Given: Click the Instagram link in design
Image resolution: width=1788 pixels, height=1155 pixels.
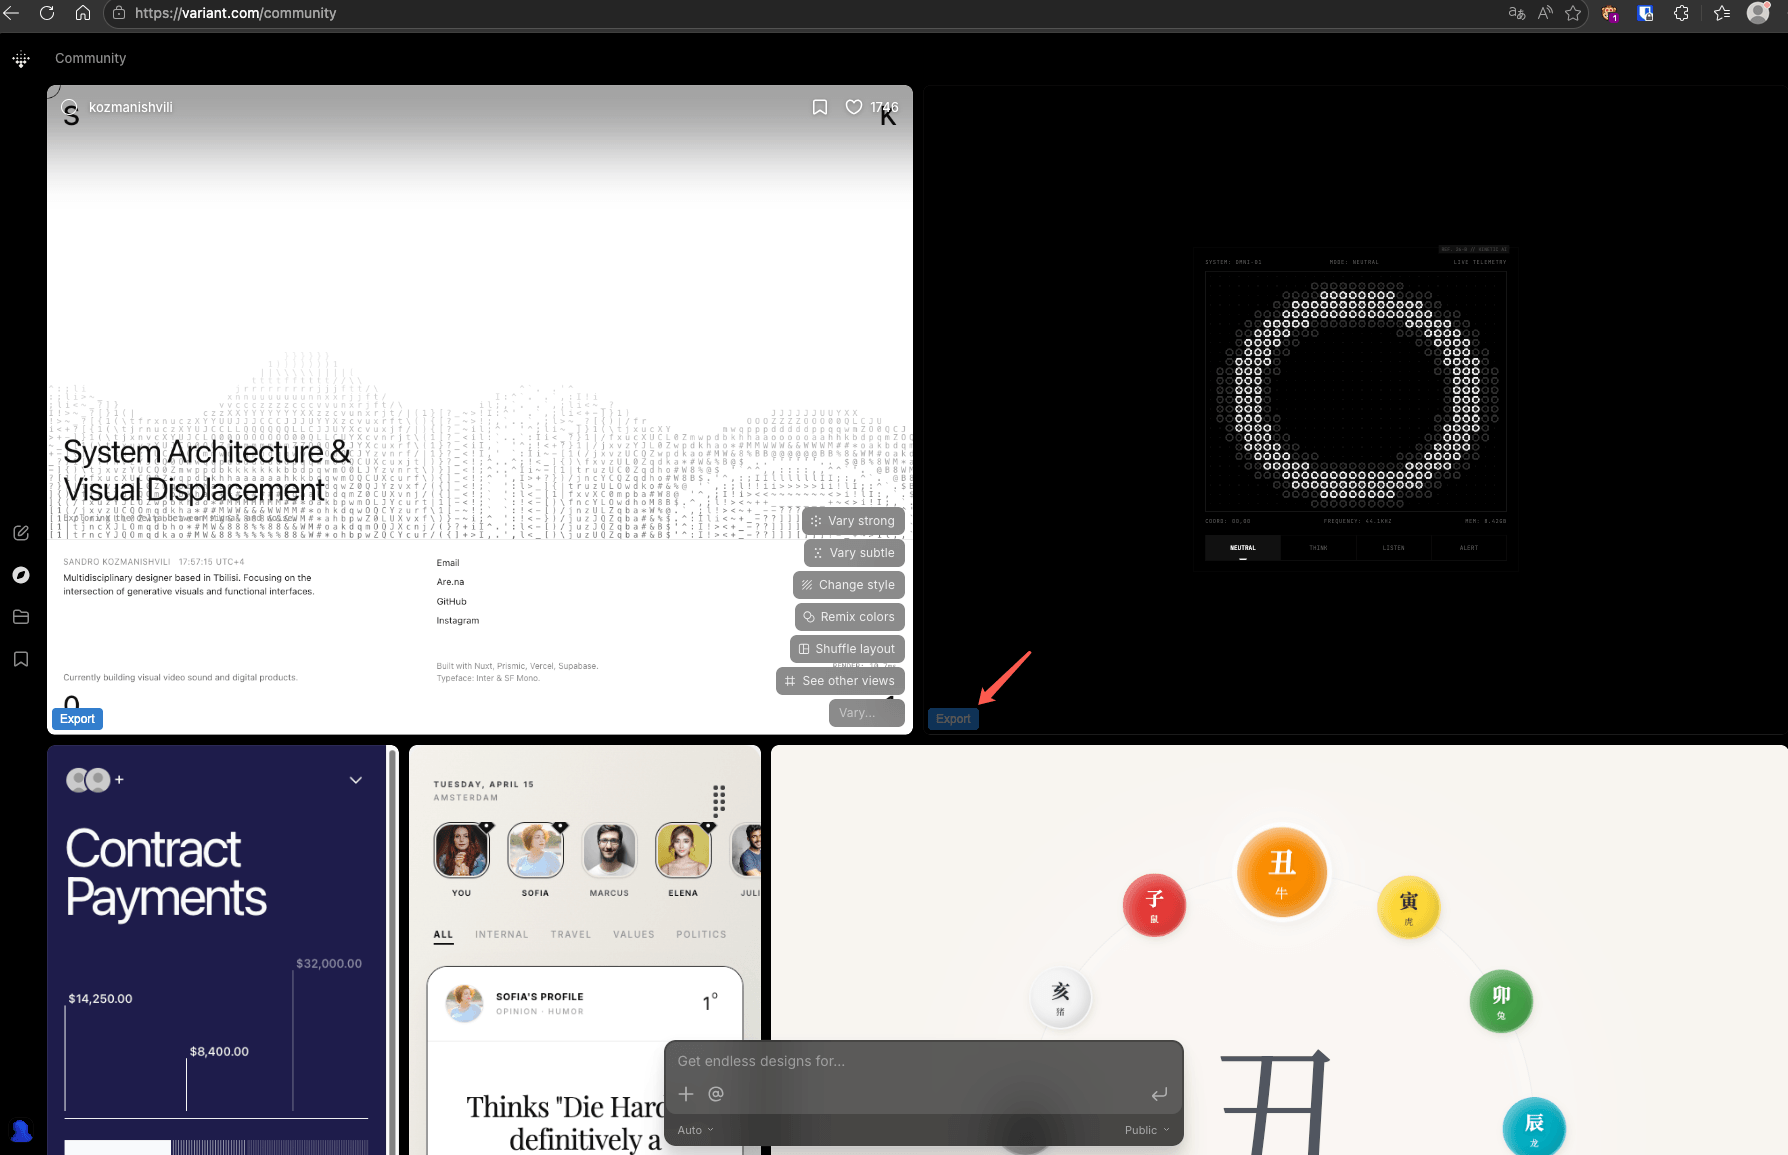Looking at the screenshot, I should pyautogui.click(x=457, y=621).
